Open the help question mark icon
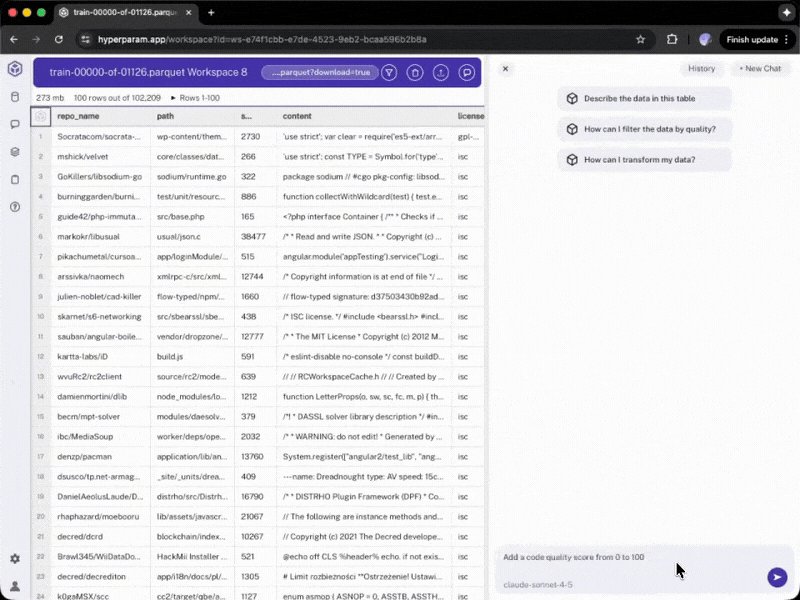This screenshot has height=600, width=800. tap(15, 207)
